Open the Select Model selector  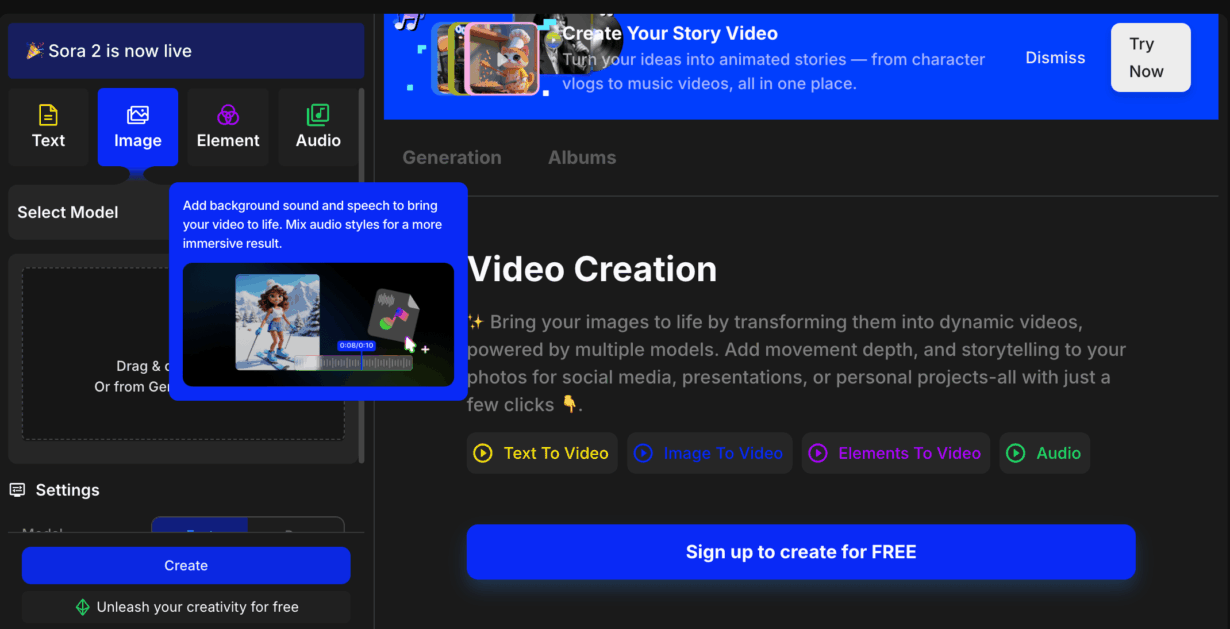coord(90,212)
